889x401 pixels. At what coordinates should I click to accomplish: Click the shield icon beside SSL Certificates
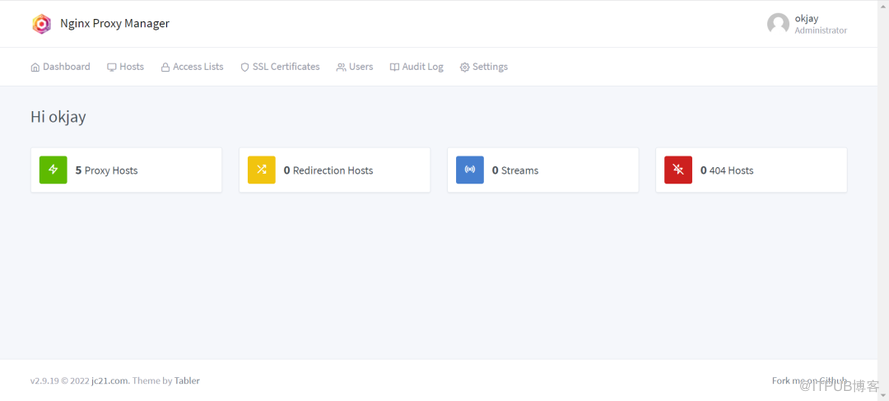pos(245,68)
